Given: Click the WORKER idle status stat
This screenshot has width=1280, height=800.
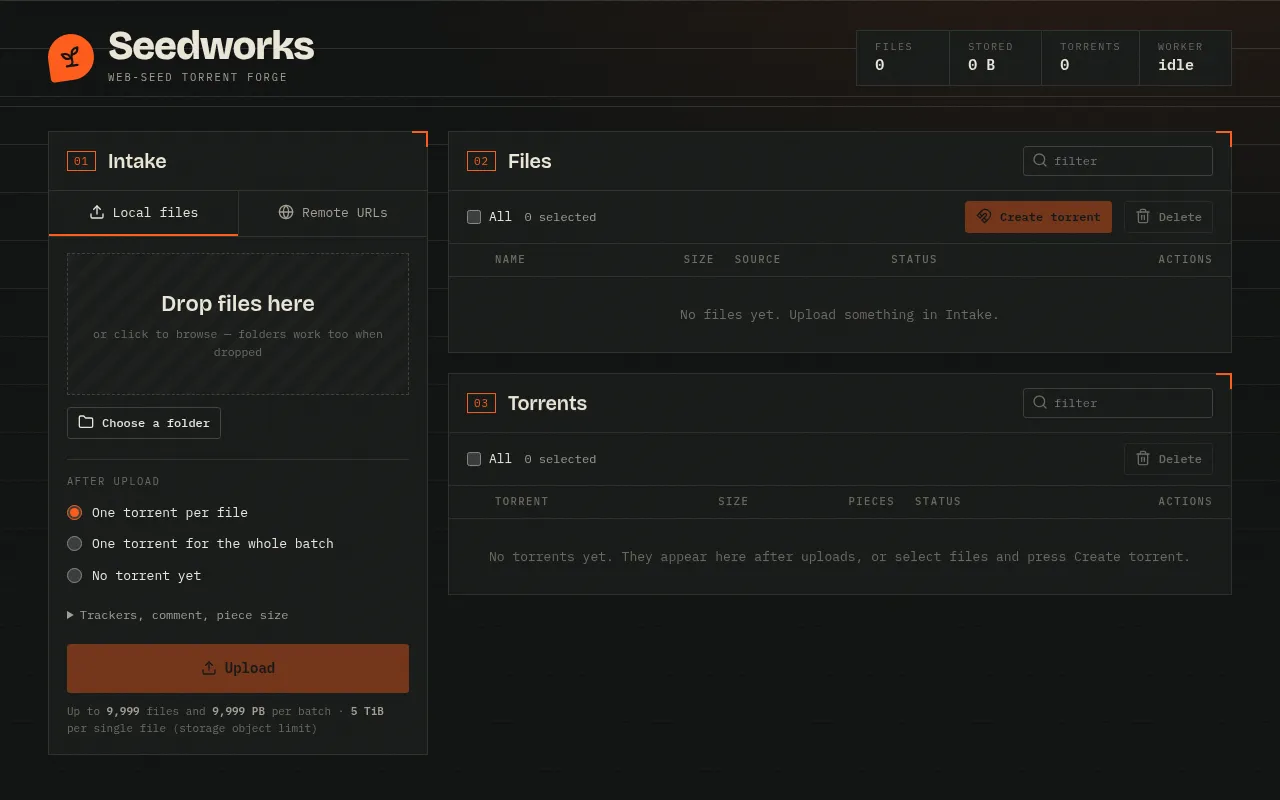Looking at the screenshot, I should (x=1185, y=58).
